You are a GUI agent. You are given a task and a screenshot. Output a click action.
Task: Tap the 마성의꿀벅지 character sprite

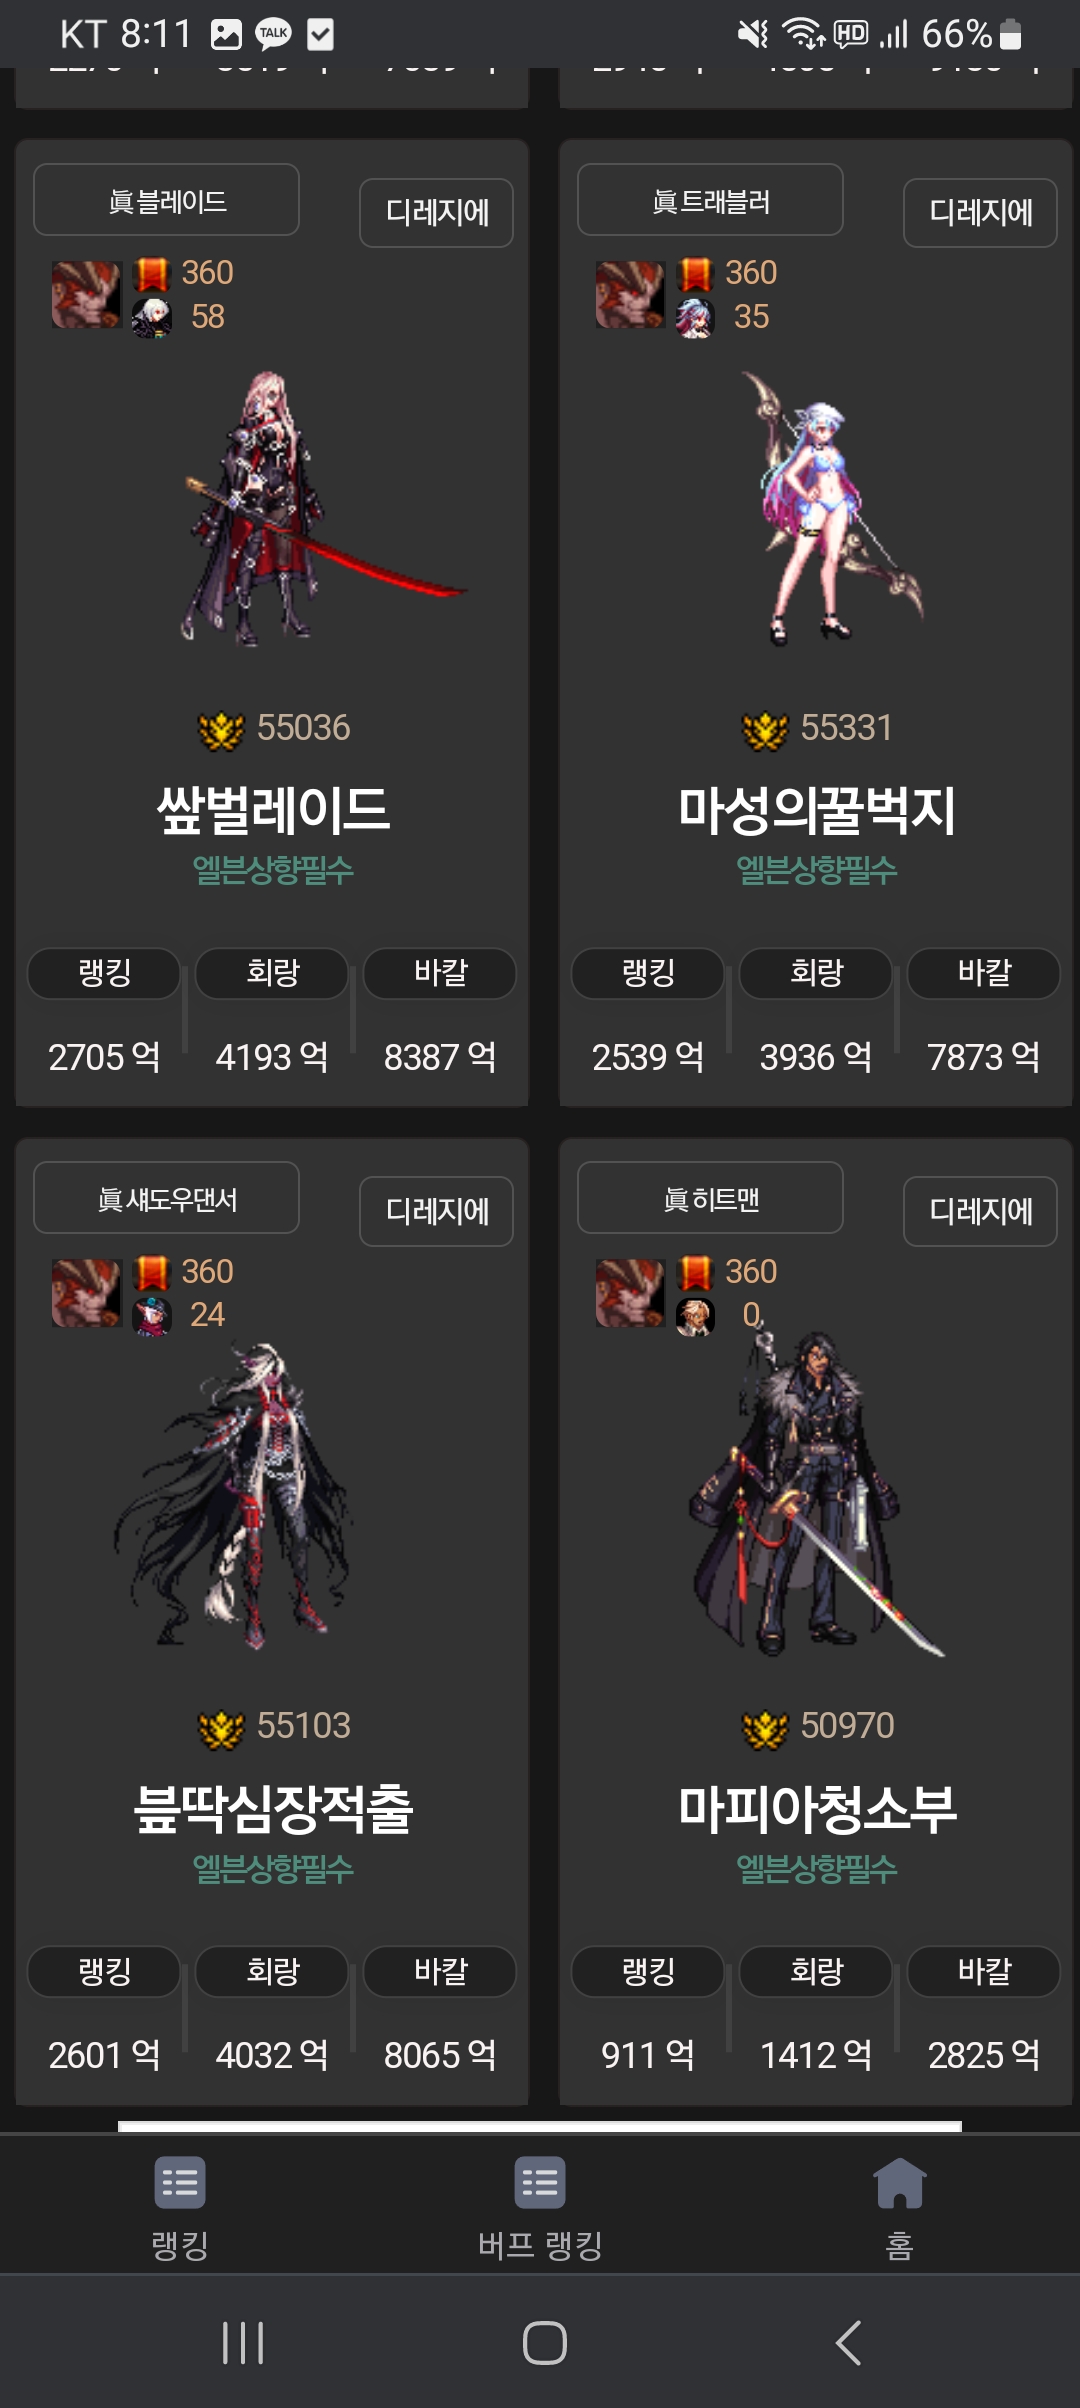click(x=830, y=508)
